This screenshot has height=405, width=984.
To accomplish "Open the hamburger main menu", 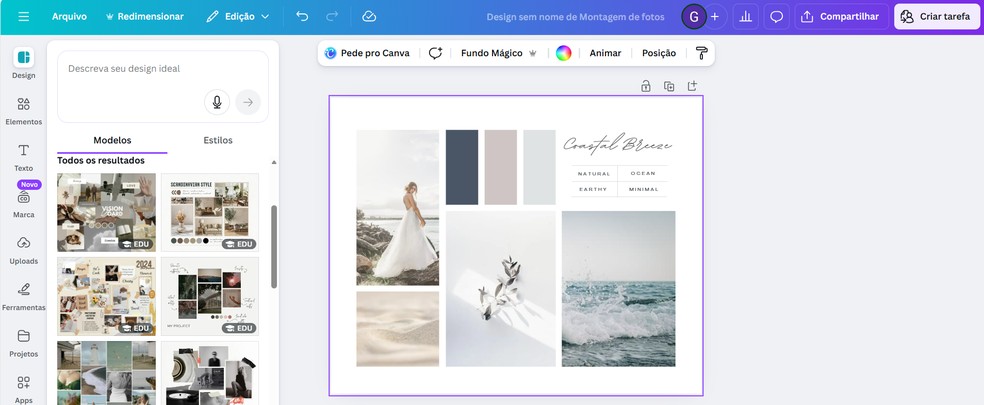I will click(24, 17).
